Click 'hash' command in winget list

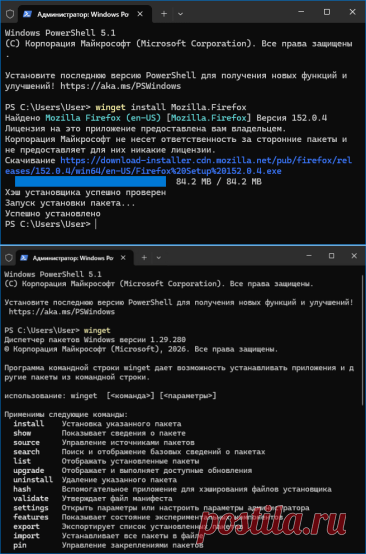coord(22,489)
